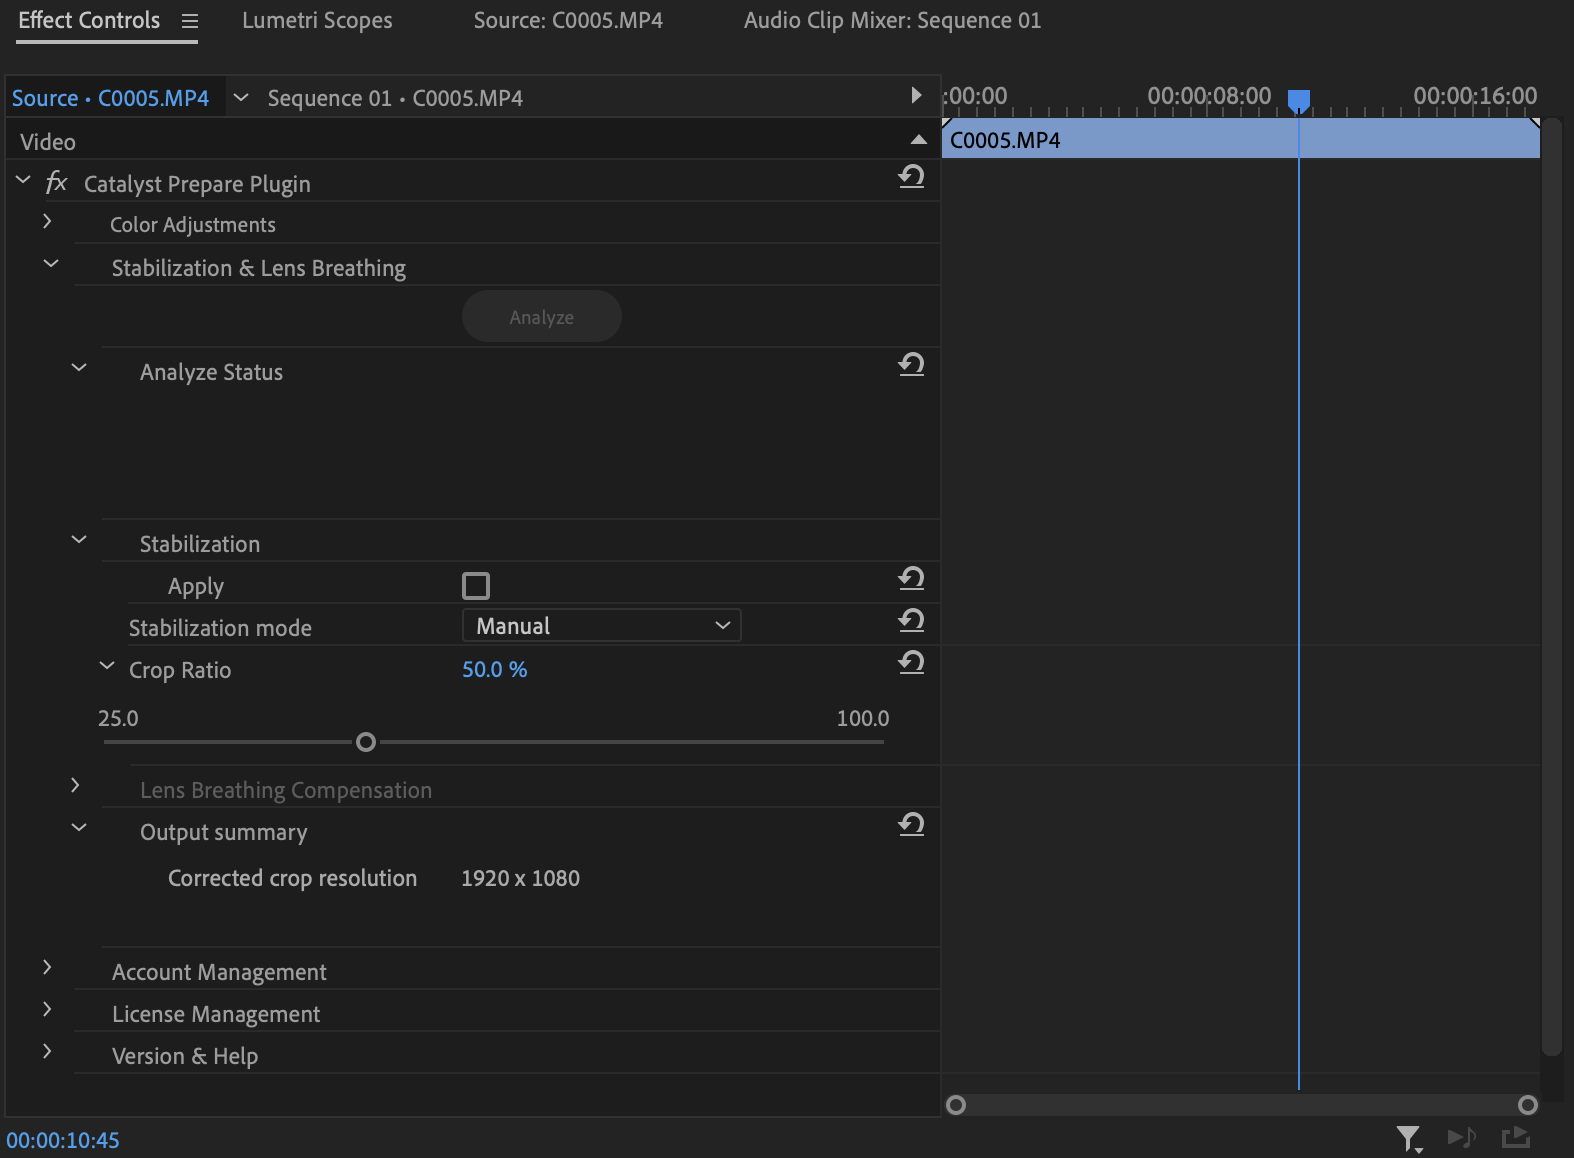Reset the Crop Ratio value

tap(911, 663)
